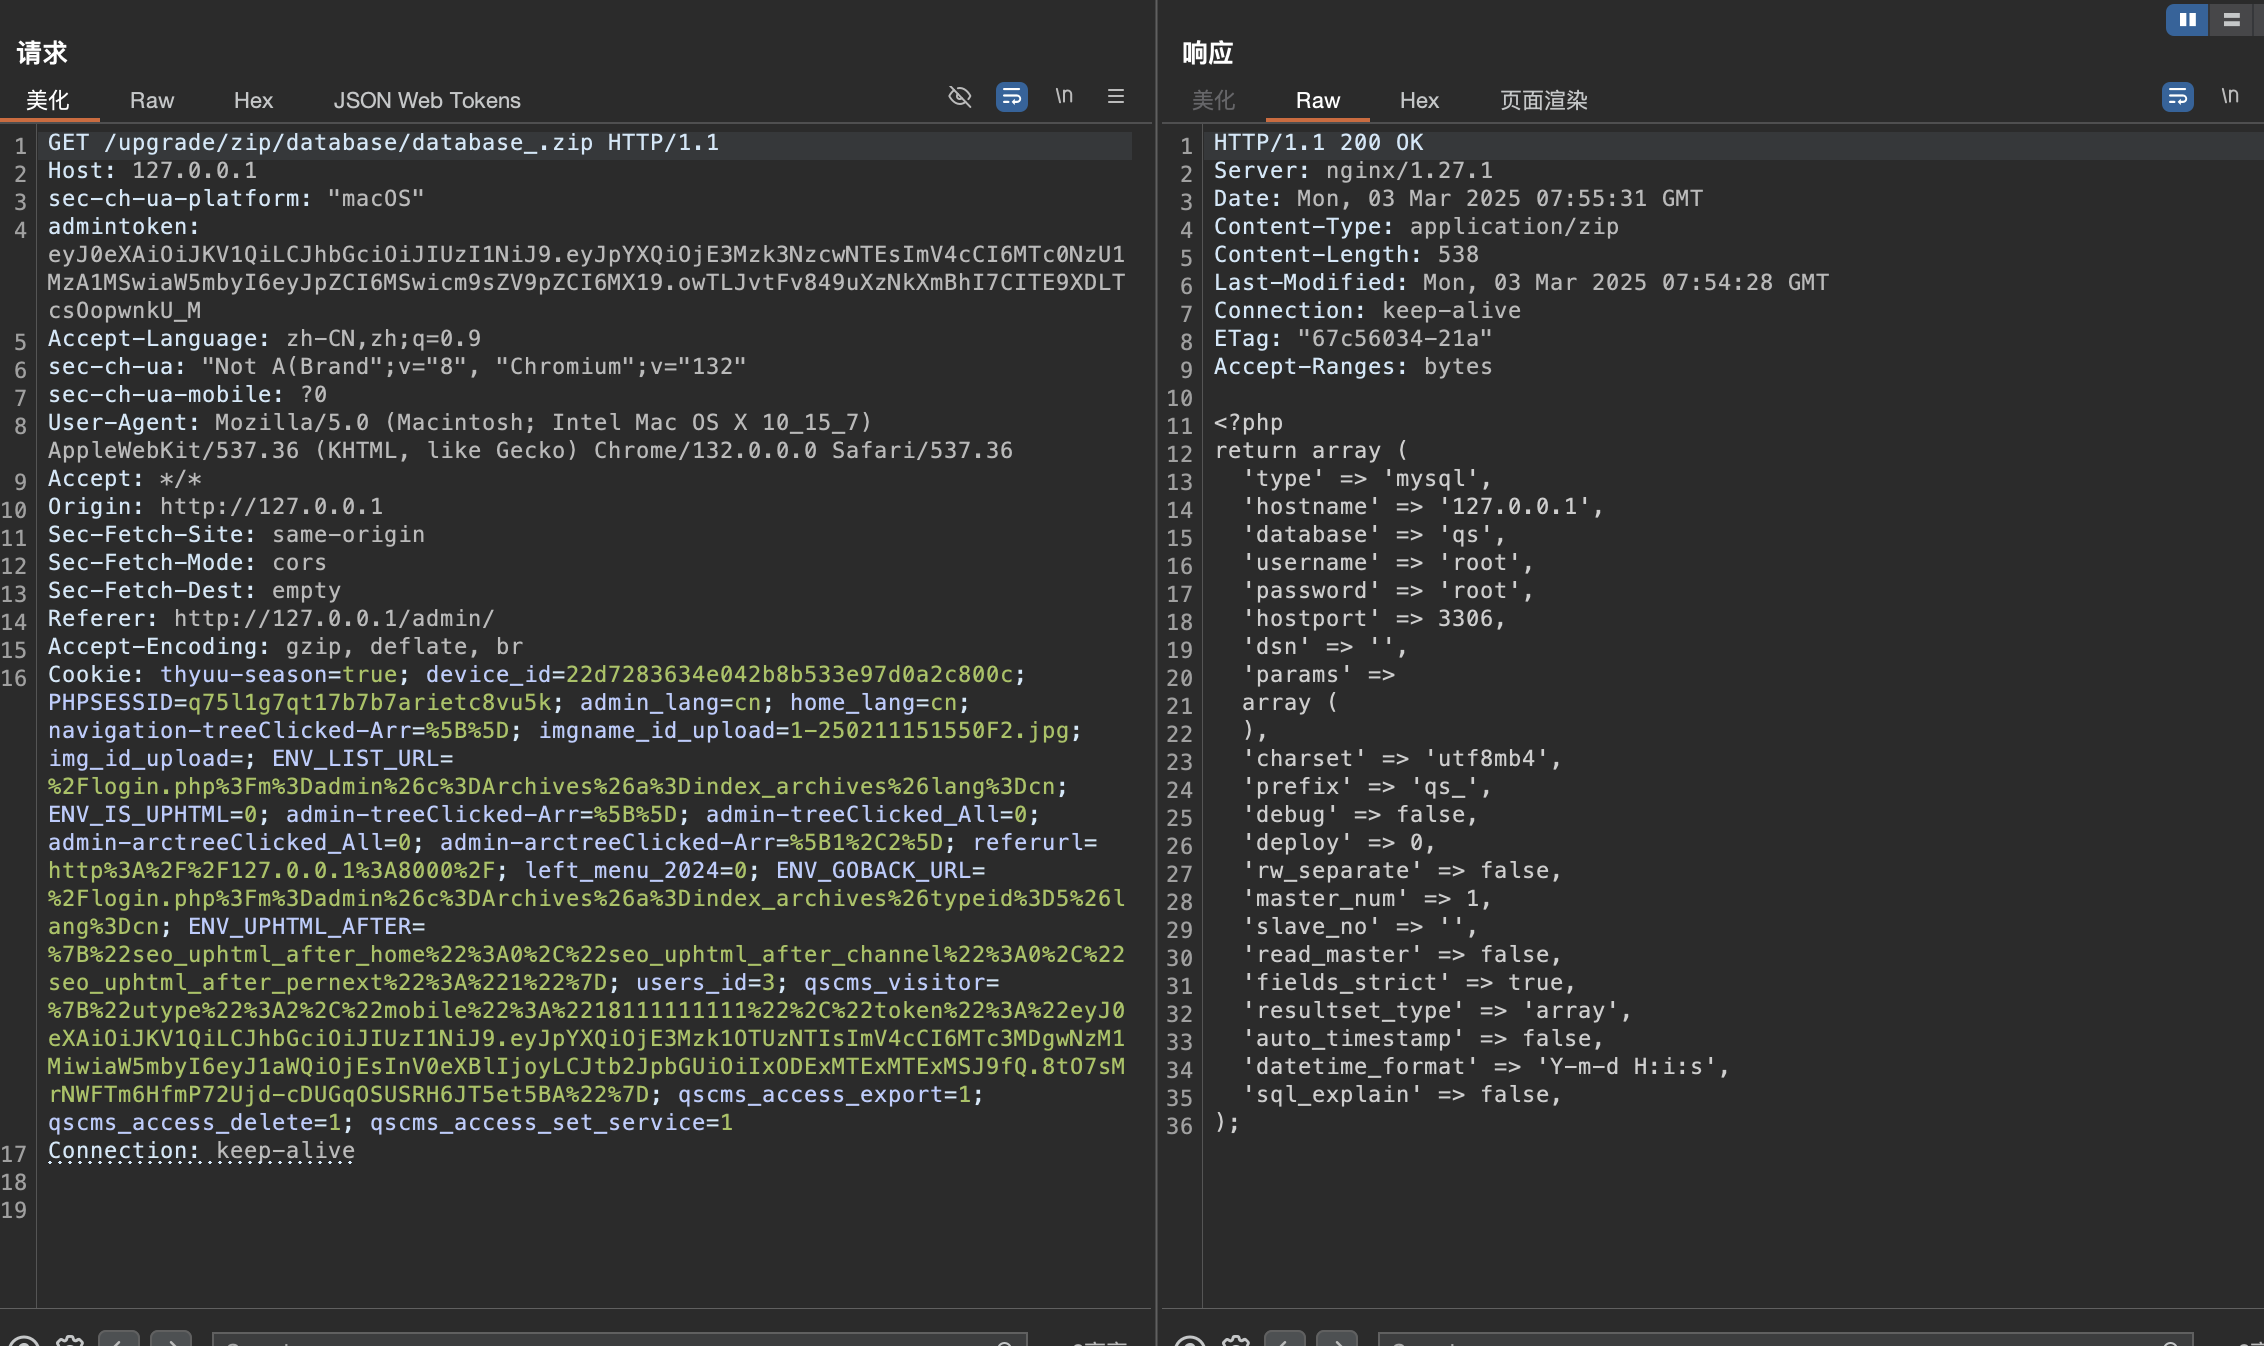
Task: Click the 请求 panel heading
Action: (x=42, y=53)
